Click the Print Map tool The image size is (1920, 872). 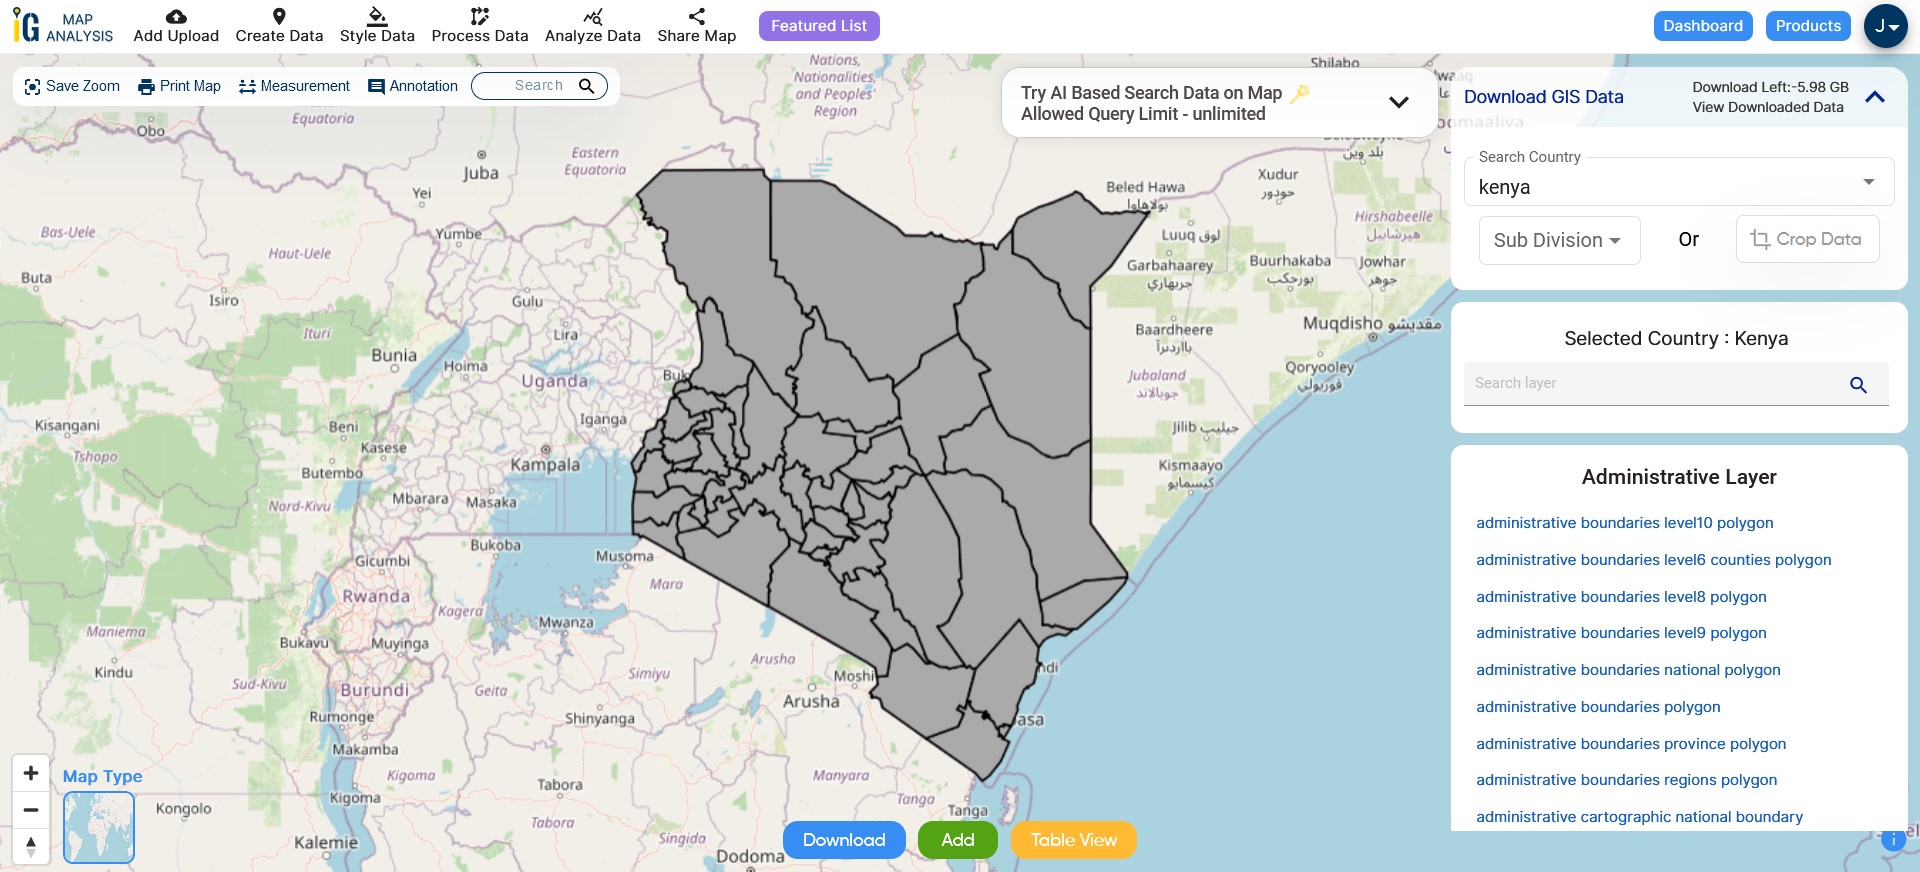[179, 86]
